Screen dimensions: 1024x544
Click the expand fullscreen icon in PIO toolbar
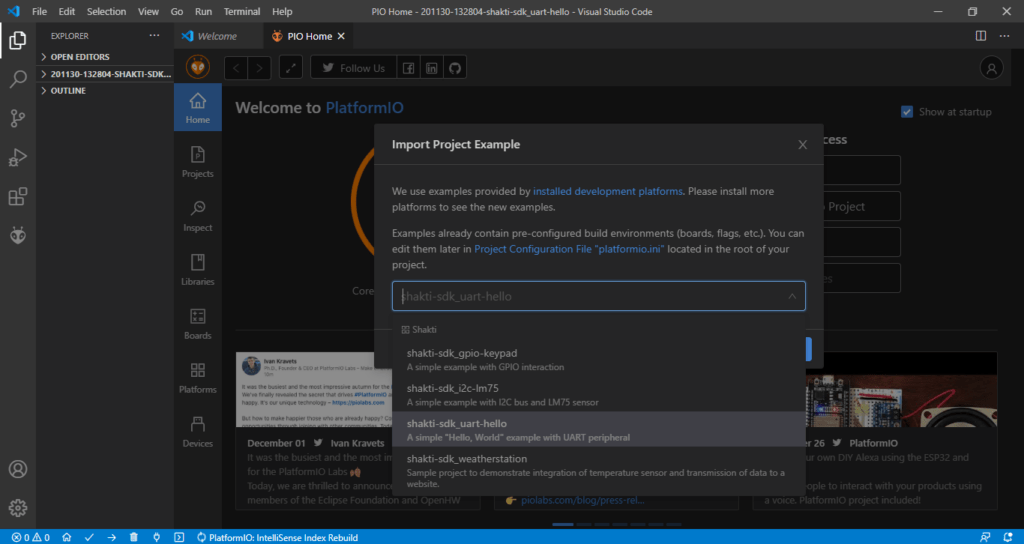(x=291, y=68)
